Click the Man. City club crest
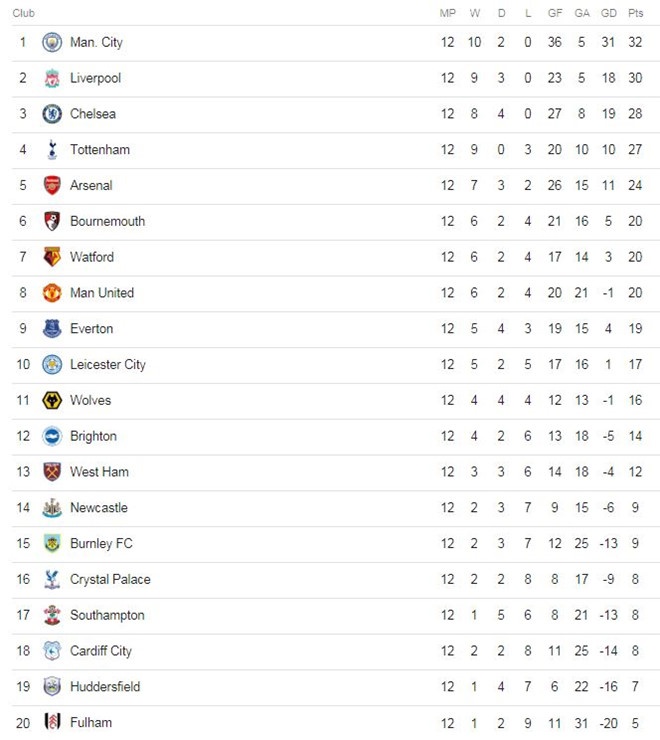Viewport: 660px width, 740px height. click(x=52, y=42)
